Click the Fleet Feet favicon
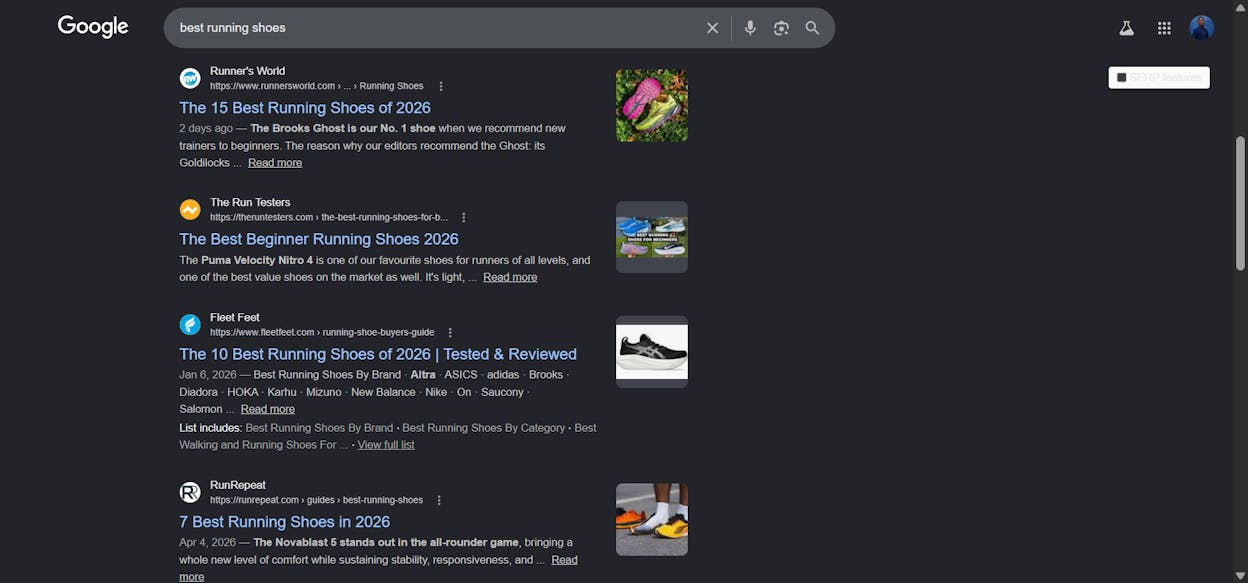The image size is (1248, 583). (190, 324)
